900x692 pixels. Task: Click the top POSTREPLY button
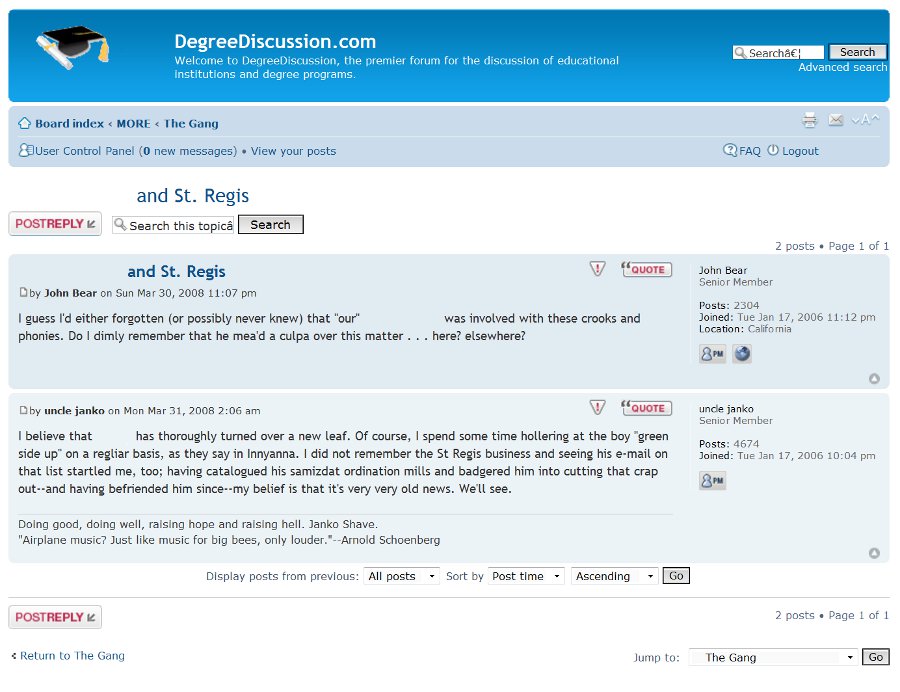(55, 224)
